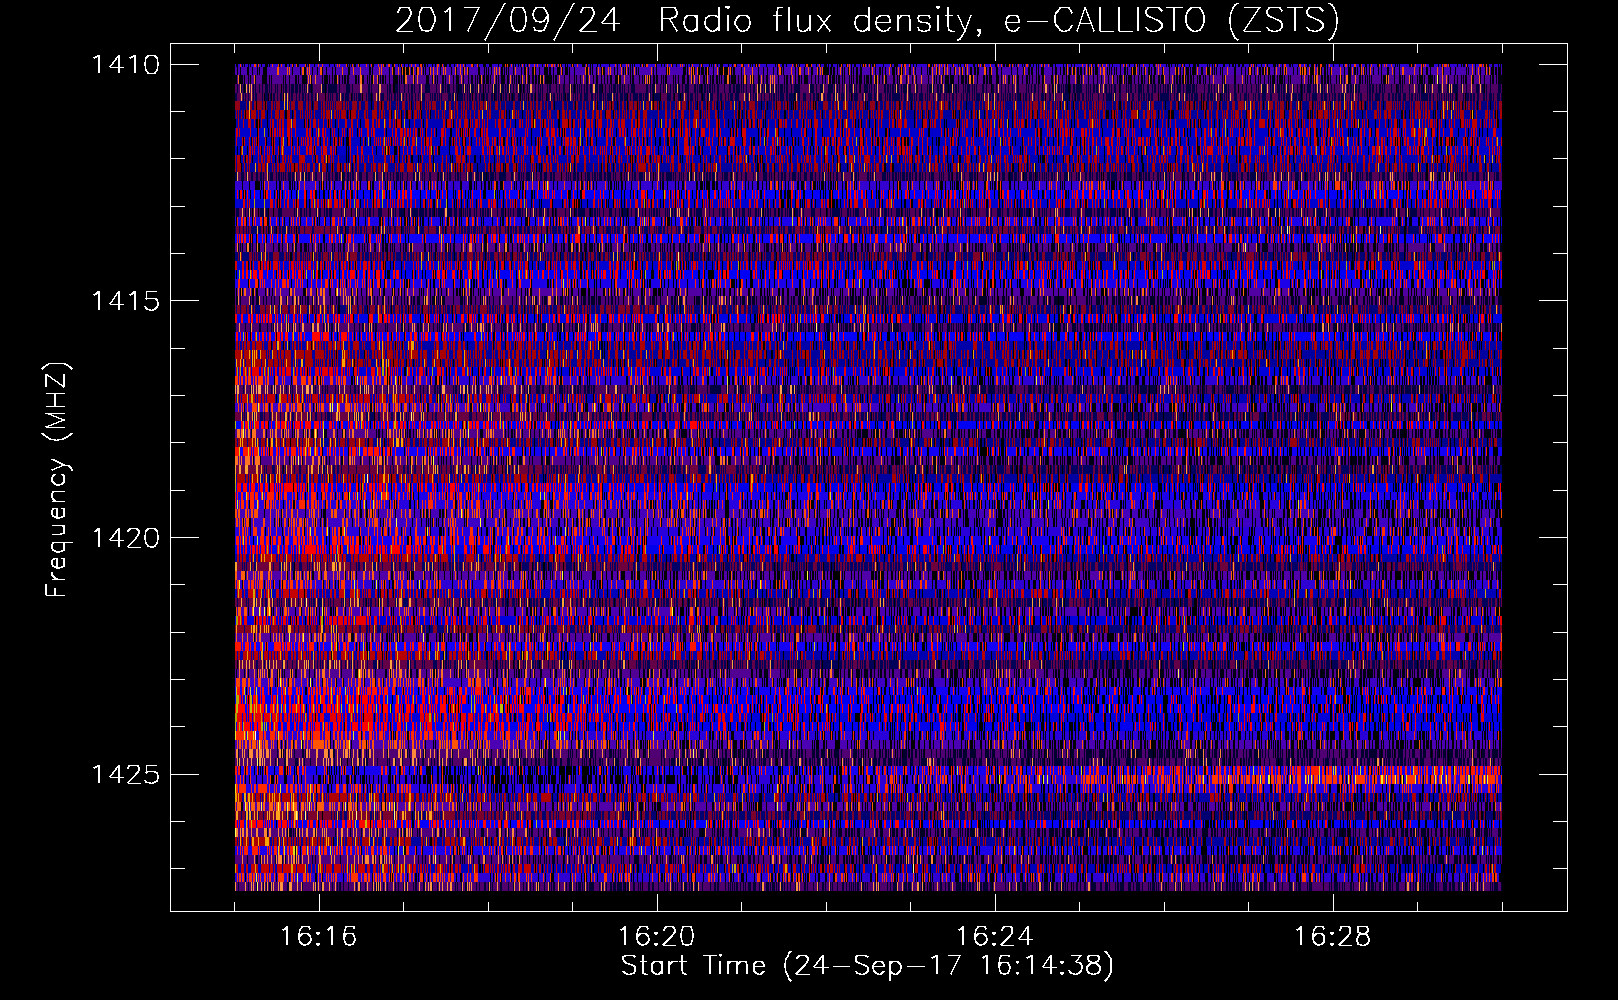Click the 'Frequency (MHZ)' axis label

tap(58, 479)
